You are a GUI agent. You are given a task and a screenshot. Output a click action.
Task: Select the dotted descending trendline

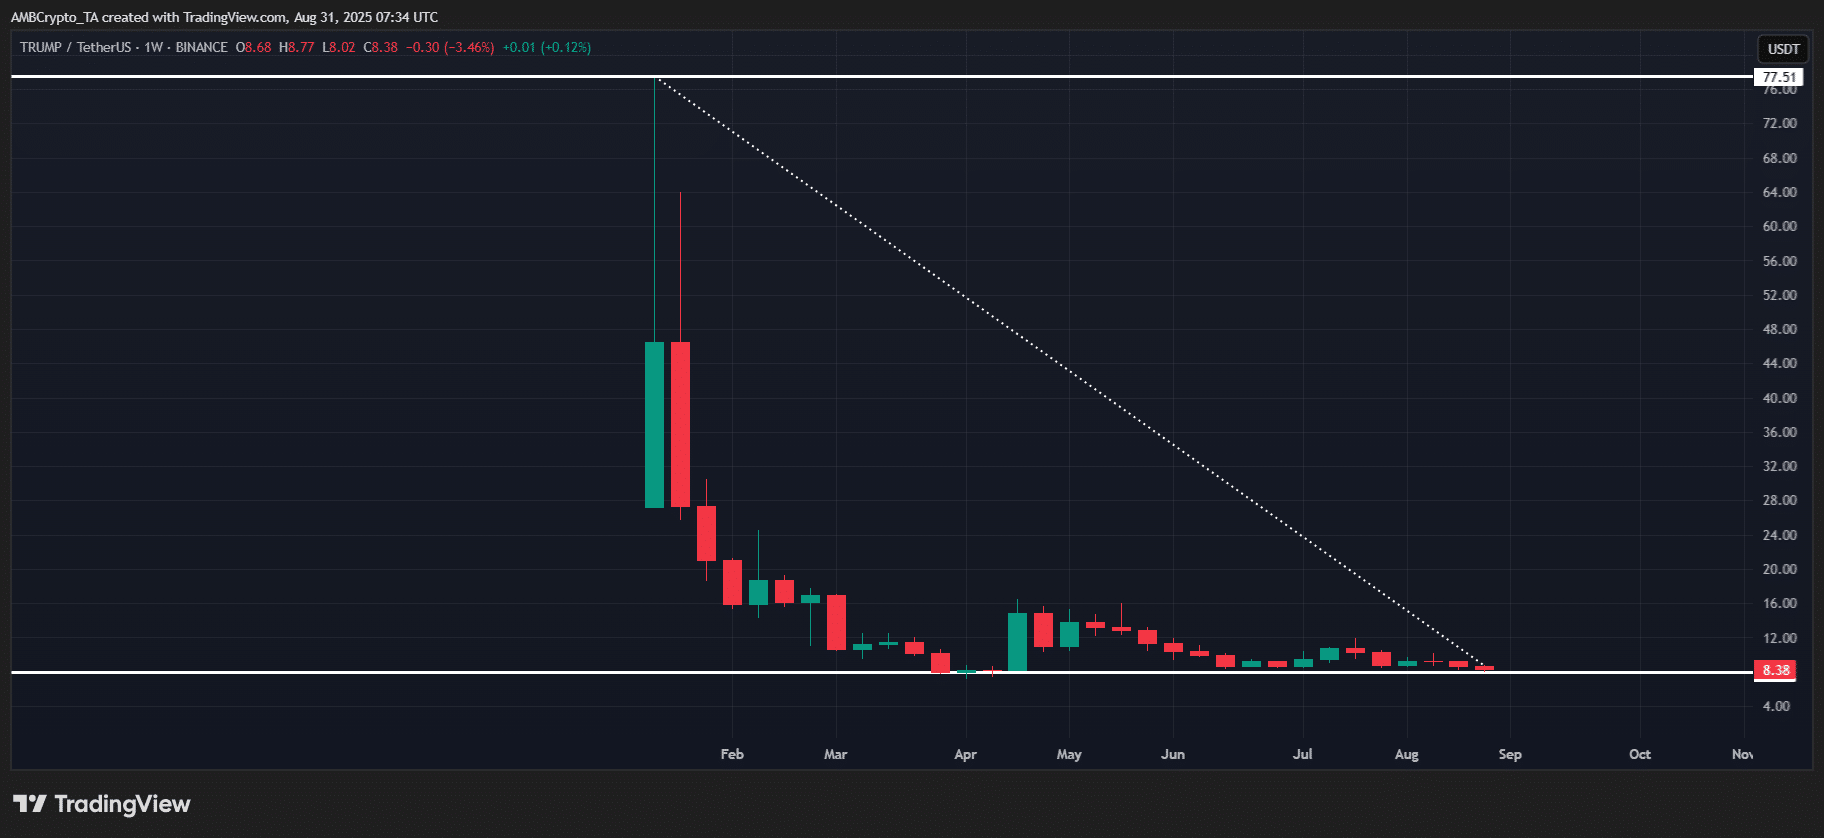click(x=1070, y=372)
